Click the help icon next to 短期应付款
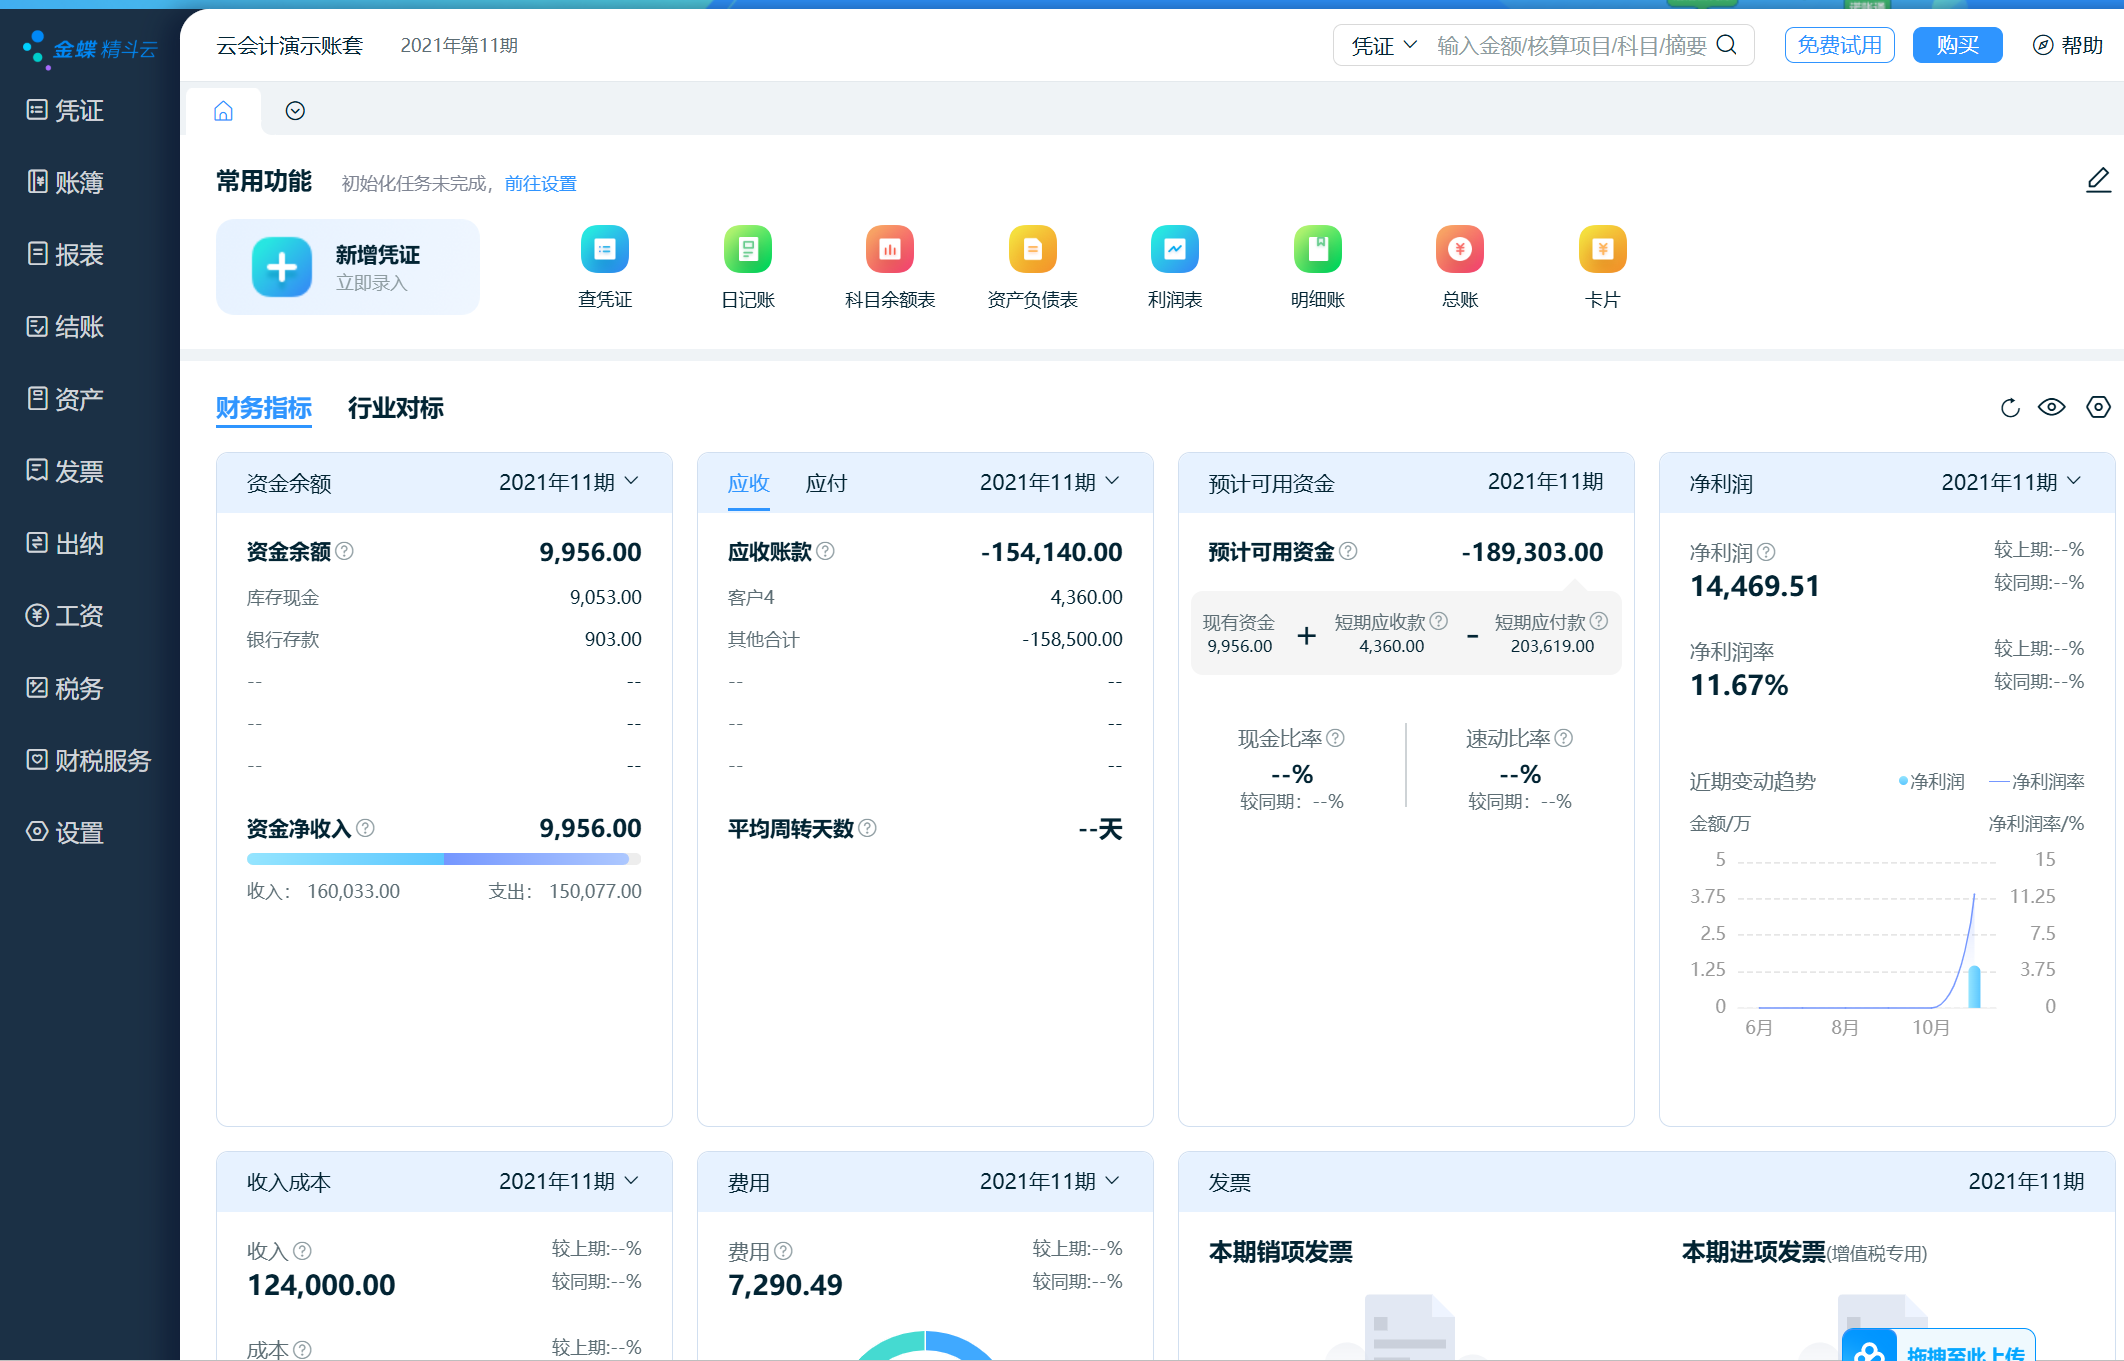Viewport: 2124px width, 1361px height. pyautogui.click(x=1599, y=621)
